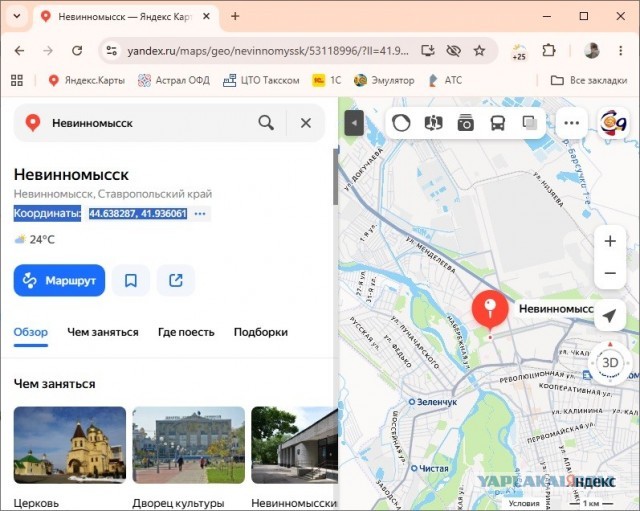Open coordinates options three dots

pos(200,213)
